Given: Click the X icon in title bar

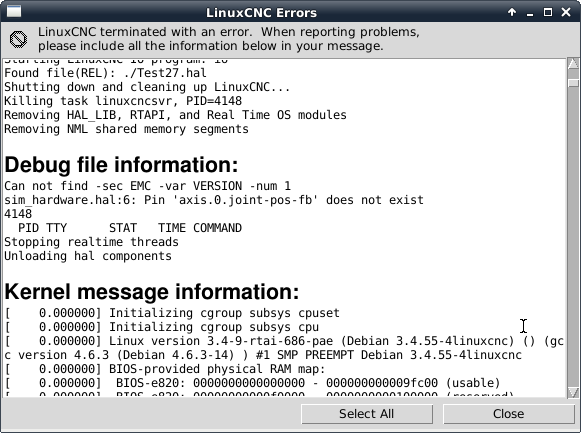Looking at the screenshot, I should tap(566, 12).
